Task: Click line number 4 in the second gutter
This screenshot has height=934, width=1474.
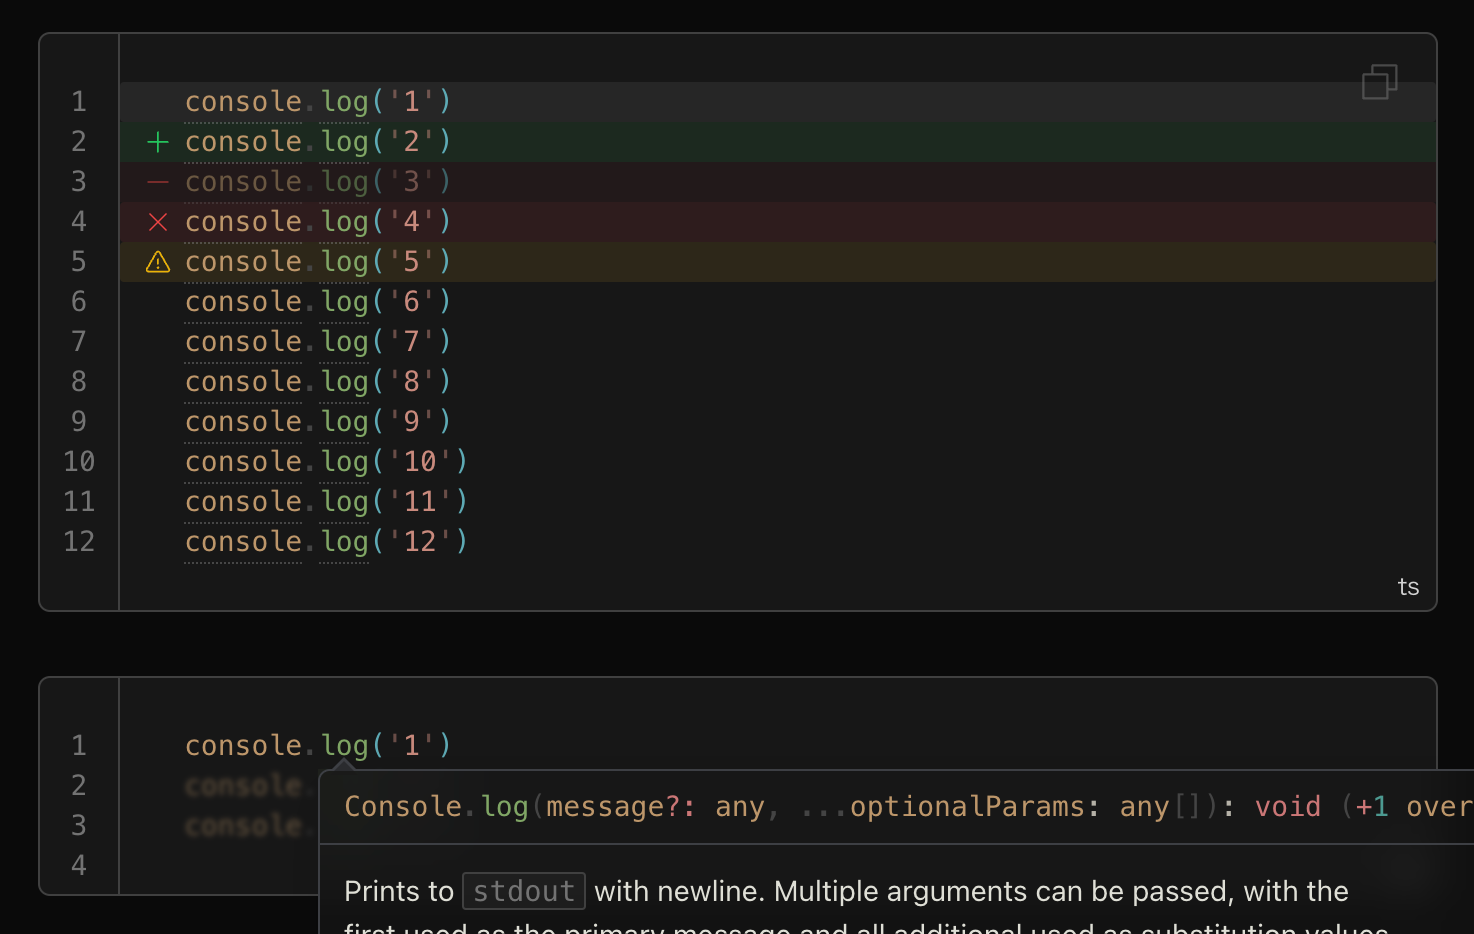Action: click(x=79, y=866)
